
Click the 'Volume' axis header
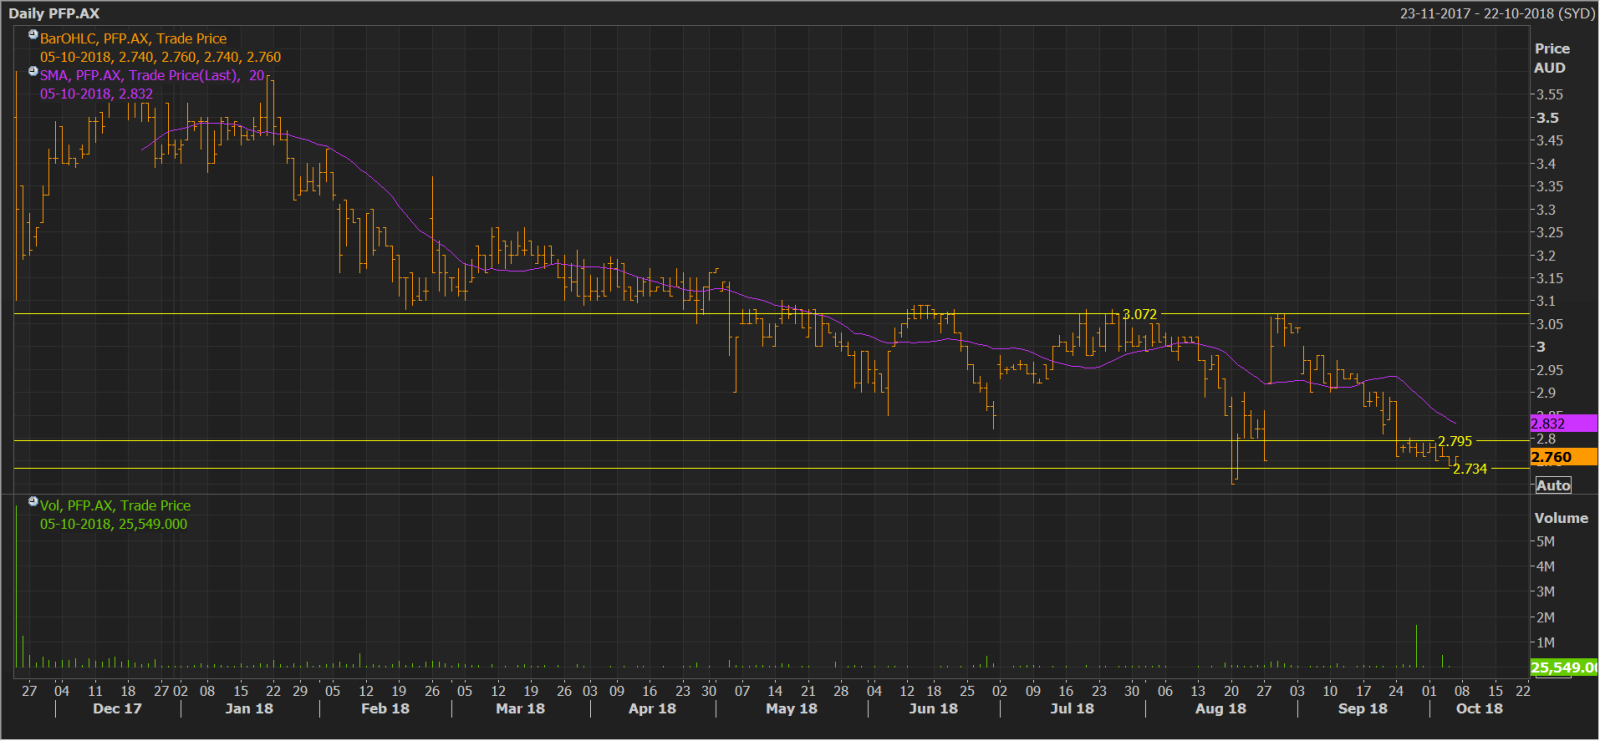1561,518
